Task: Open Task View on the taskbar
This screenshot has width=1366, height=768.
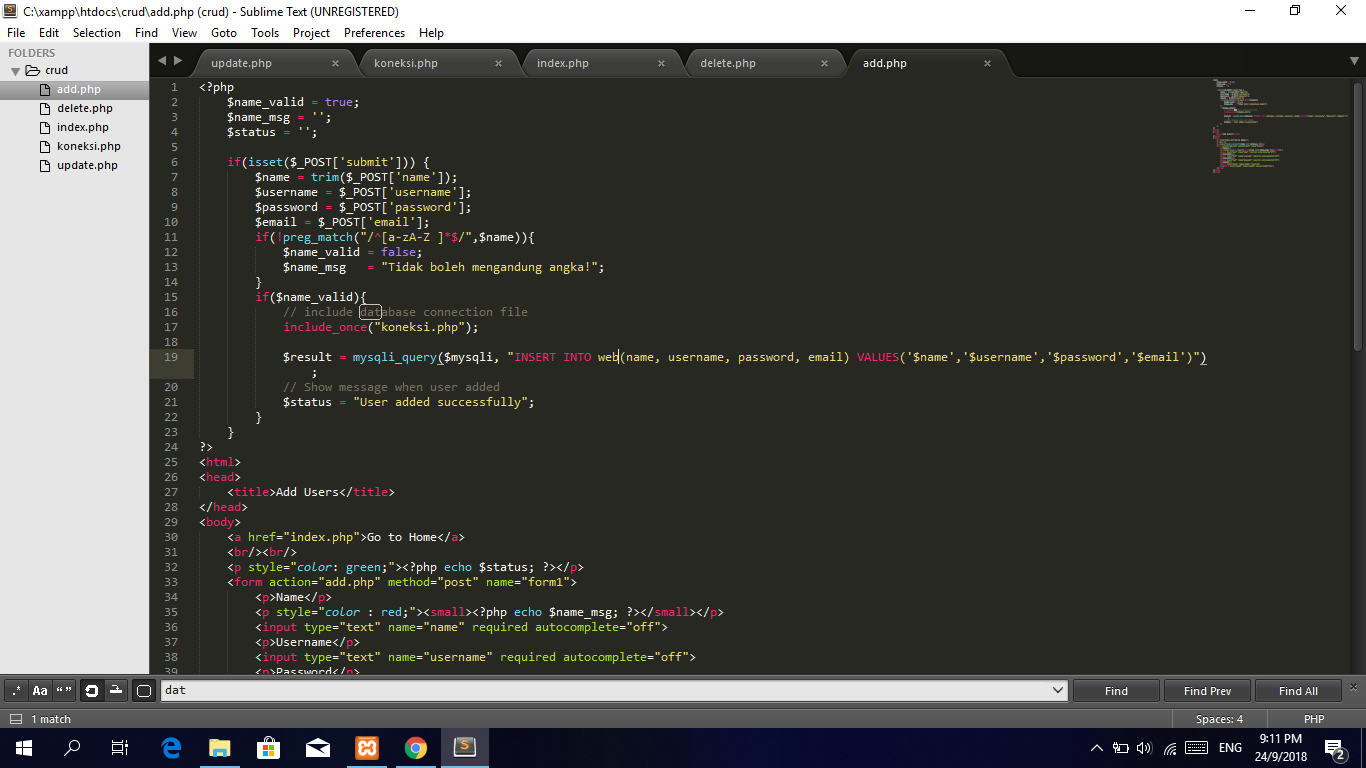Action: pos(120,748)
